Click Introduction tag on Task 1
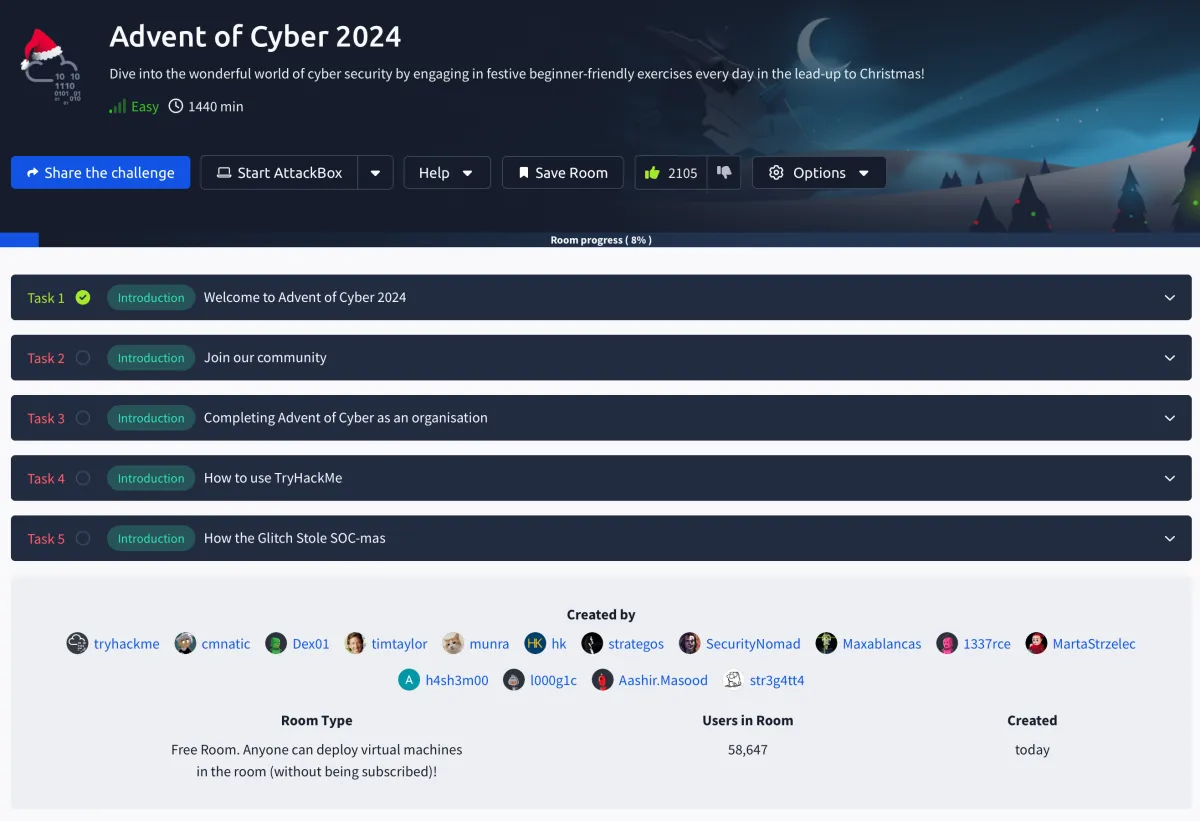The image size is (1200, 821). 151,297
